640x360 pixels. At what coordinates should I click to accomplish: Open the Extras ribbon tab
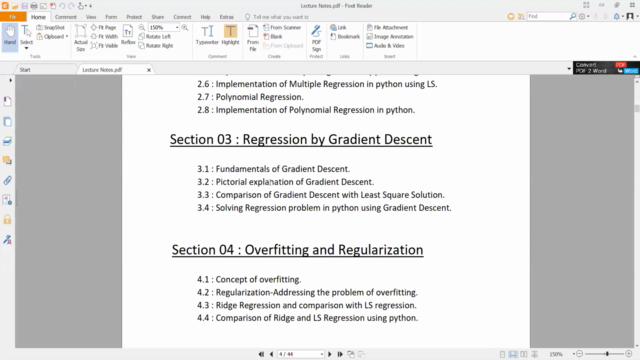click(227, 17)
